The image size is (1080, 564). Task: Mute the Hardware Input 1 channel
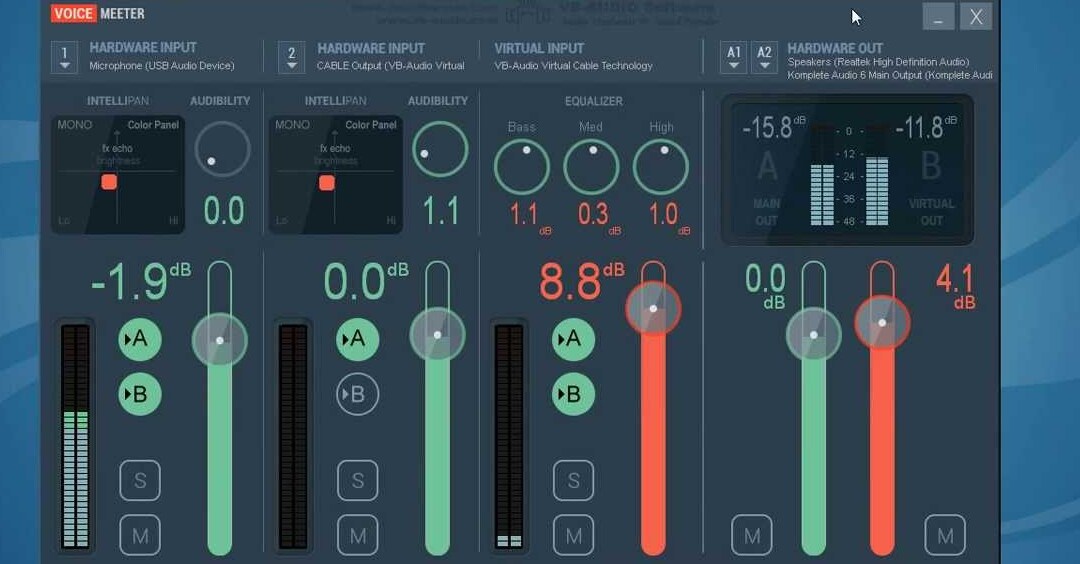[x=140, y=535]
